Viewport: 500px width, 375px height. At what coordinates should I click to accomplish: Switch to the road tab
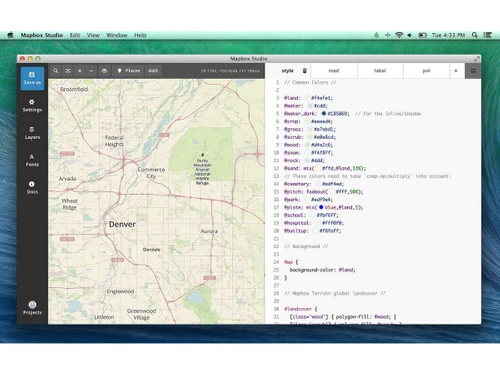[x=334, y=71]
